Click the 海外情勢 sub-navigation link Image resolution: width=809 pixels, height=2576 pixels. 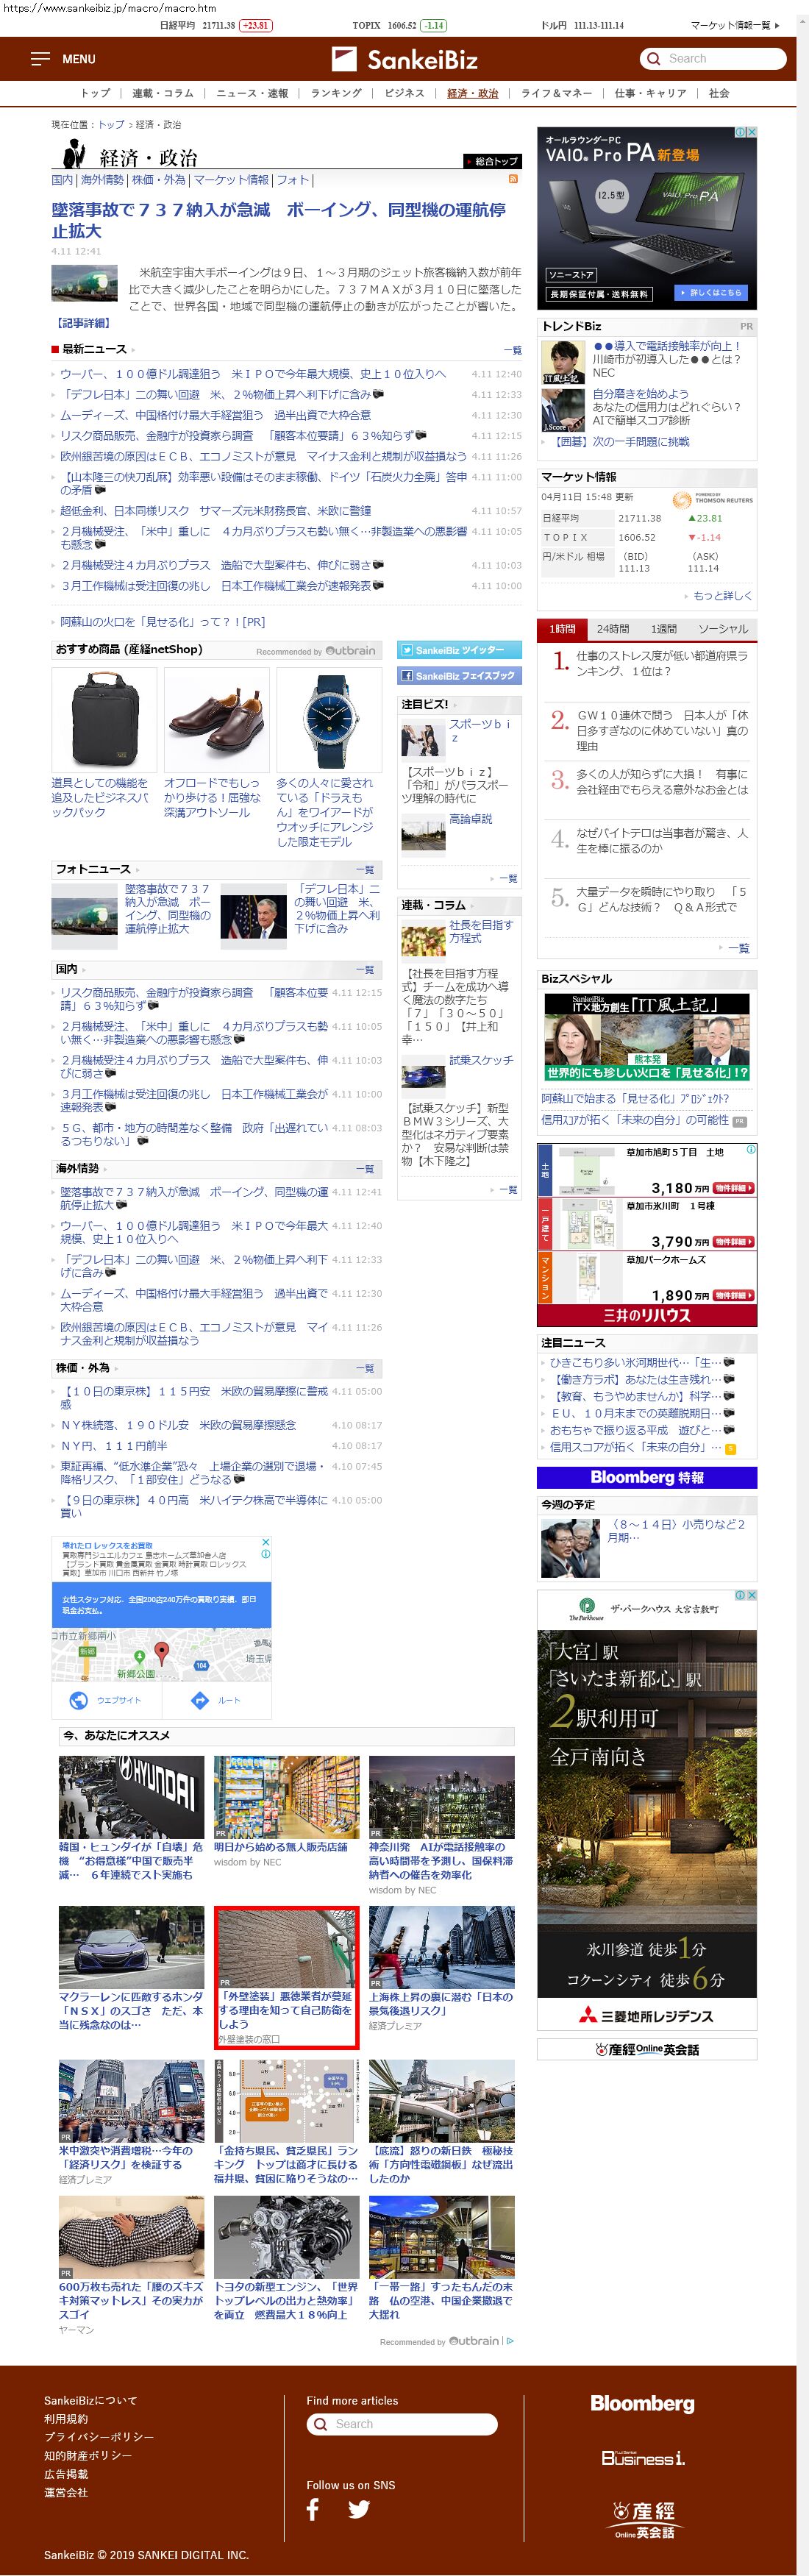(102, 180)
